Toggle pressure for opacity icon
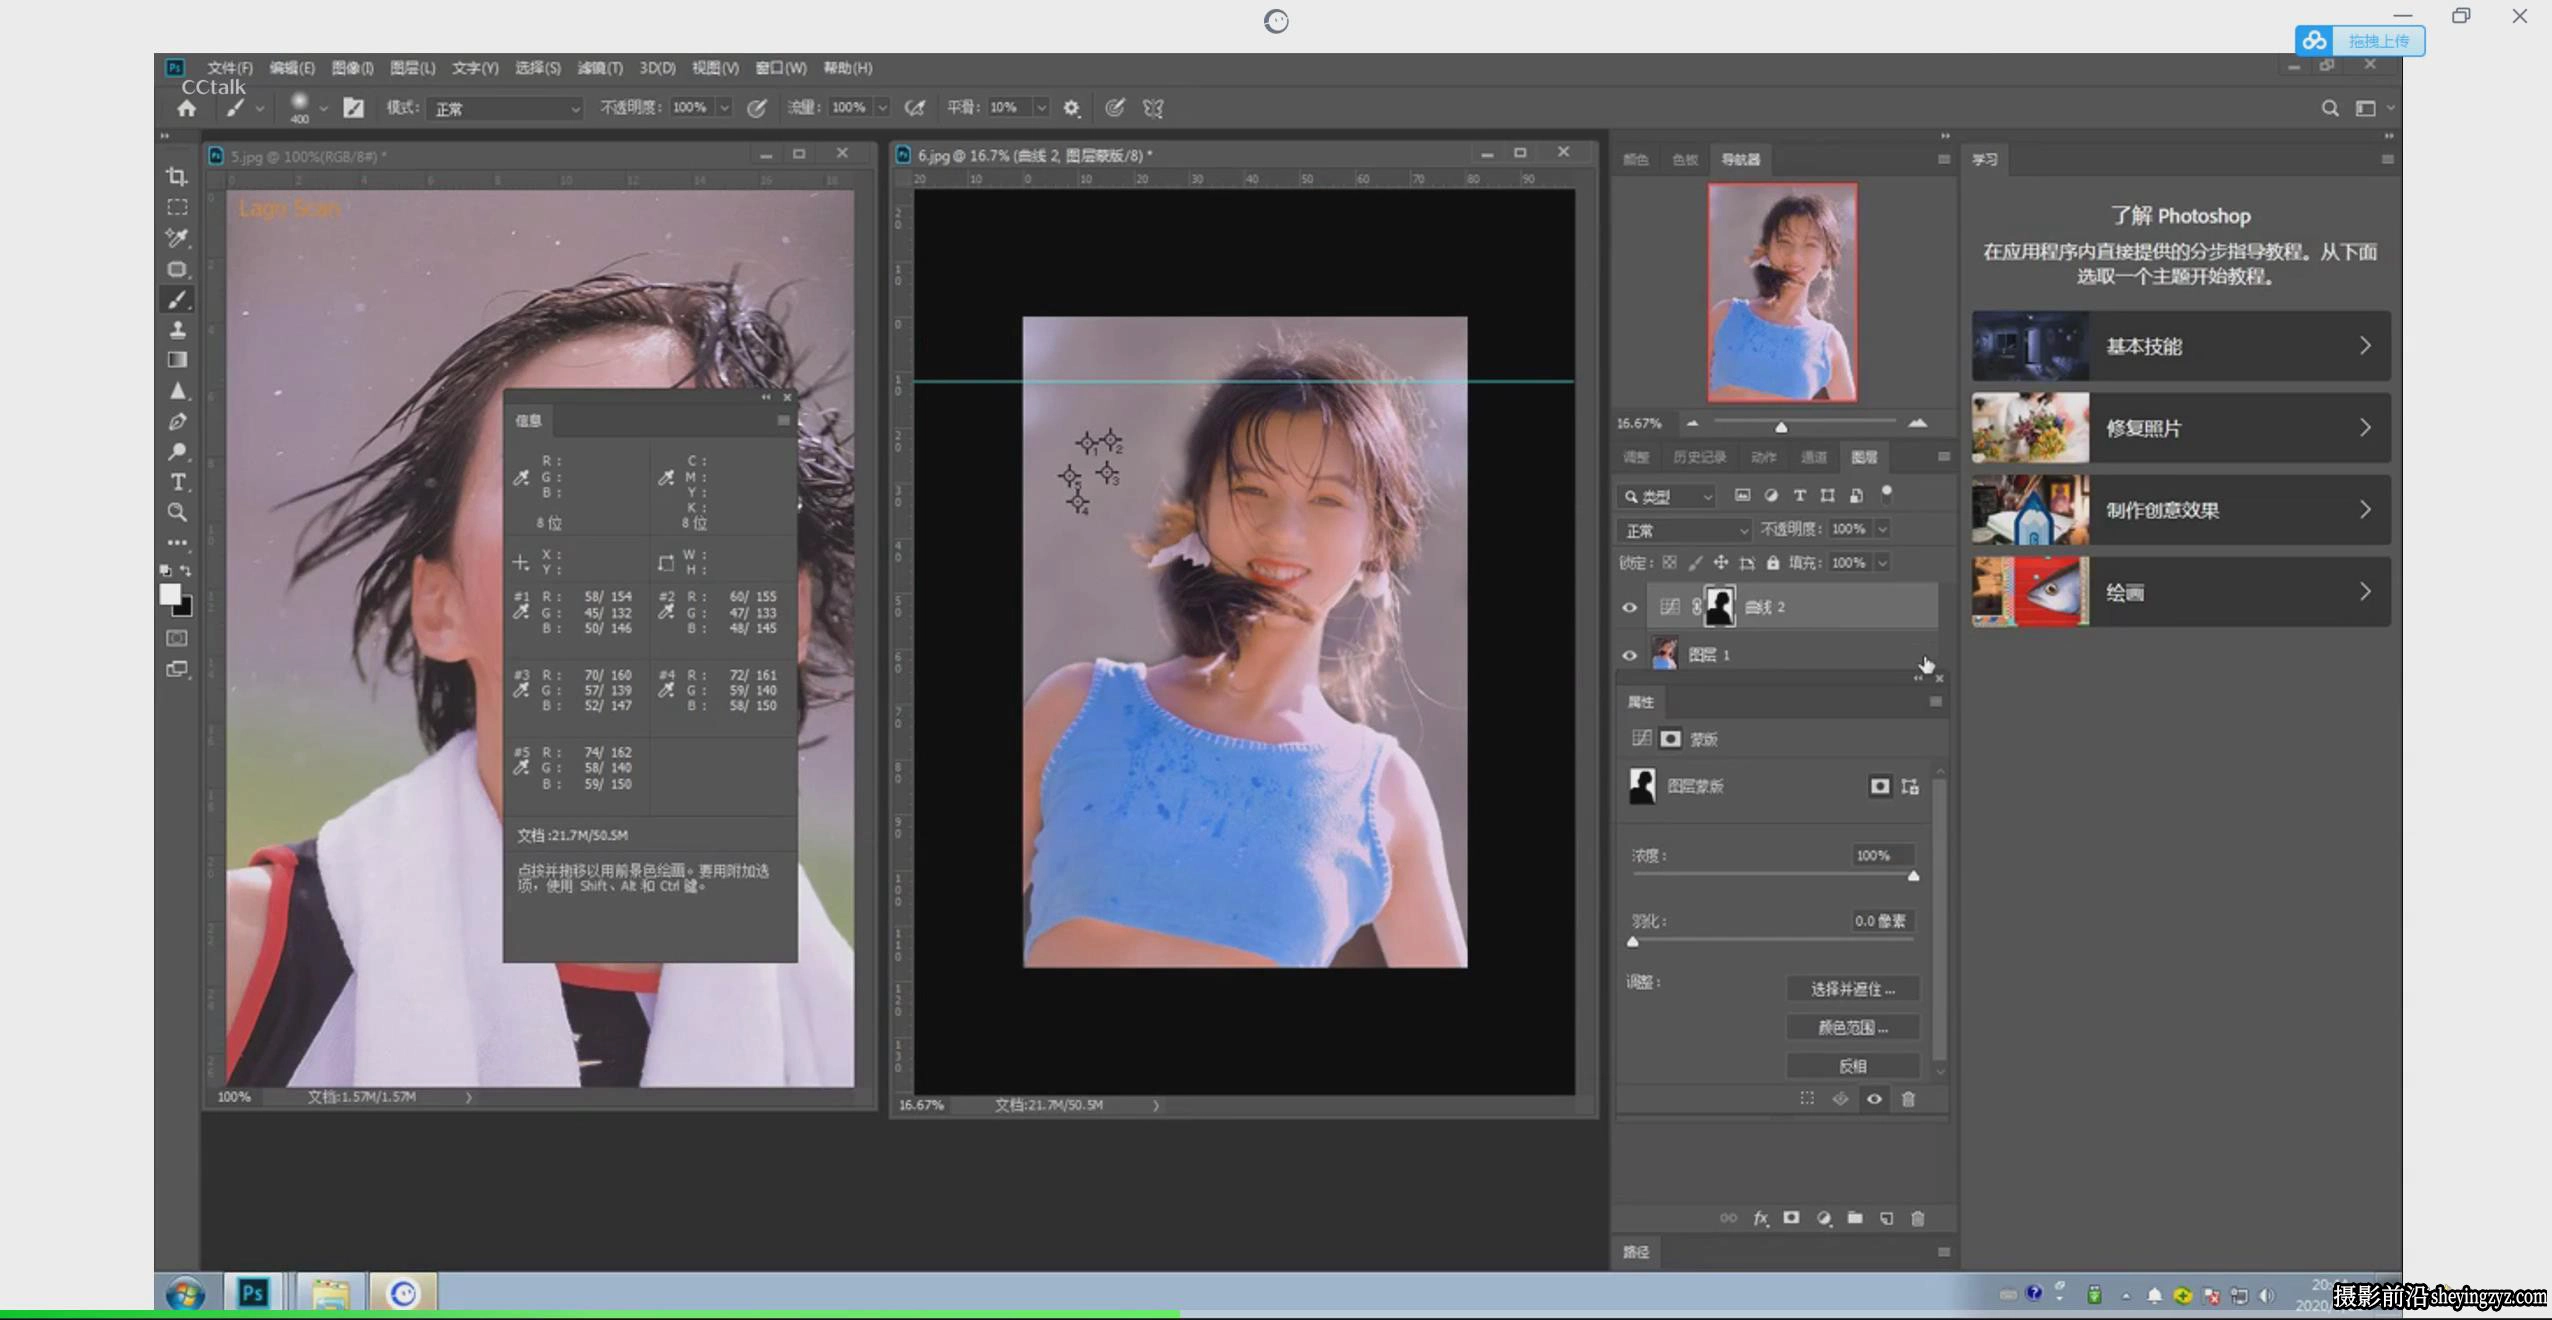This screenshot has width=2552, height=1320. (757, 108)
